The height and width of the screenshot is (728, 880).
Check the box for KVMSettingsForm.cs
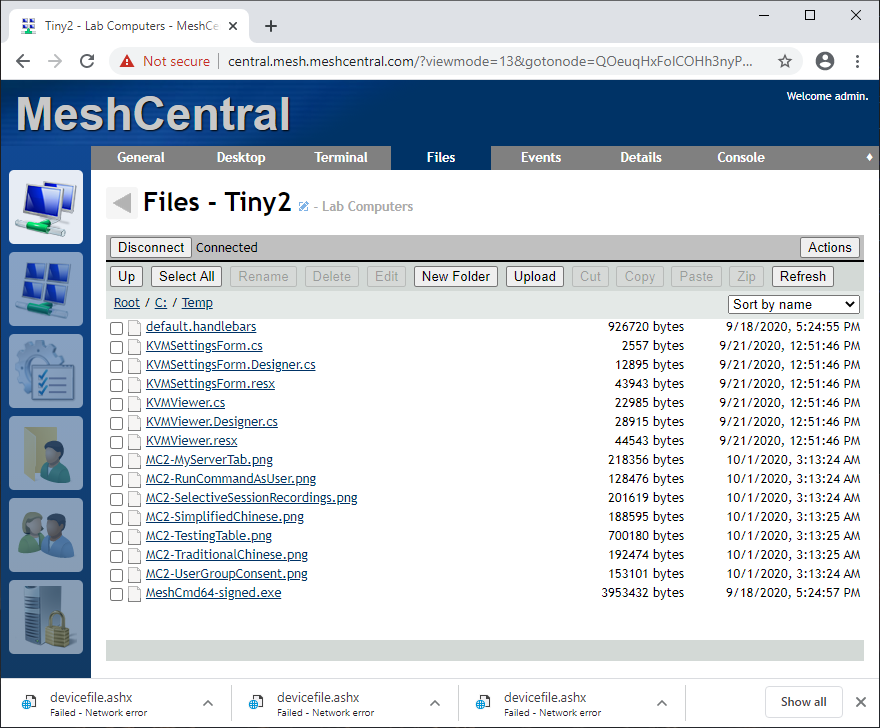click(116, 347)
